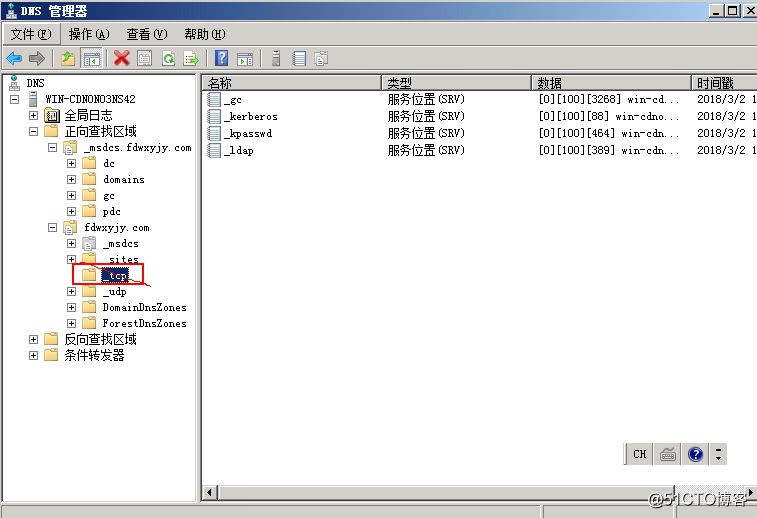
Task: Click the new server toolbar icon
Action: pos(276,59)
